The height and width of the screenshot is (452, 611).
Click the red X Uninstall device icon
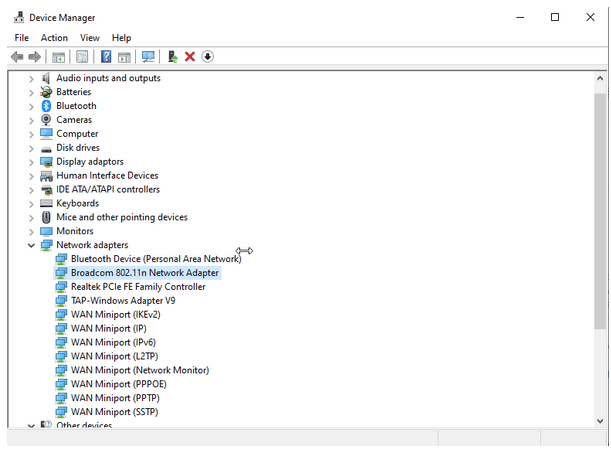190,57
